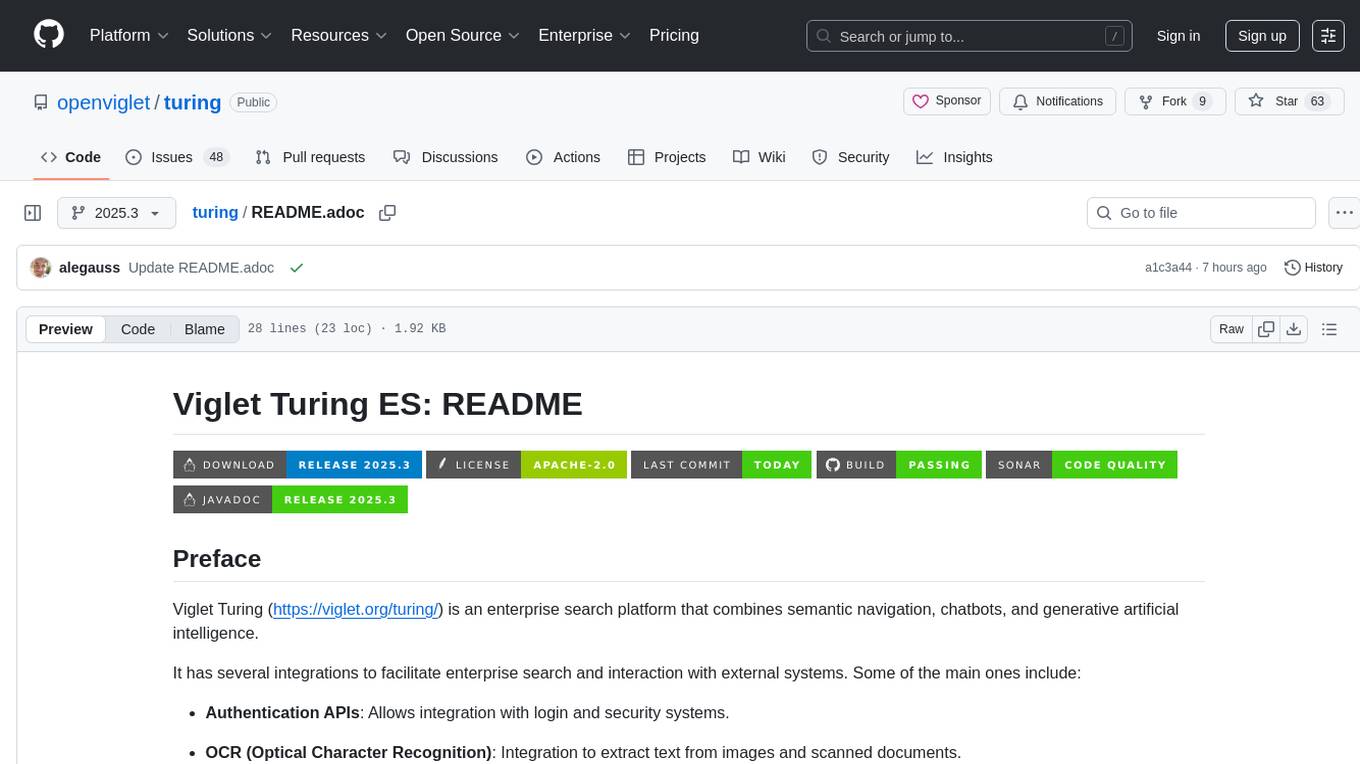
Task: Click the Notifications bell button
Action: point(1058,101)
